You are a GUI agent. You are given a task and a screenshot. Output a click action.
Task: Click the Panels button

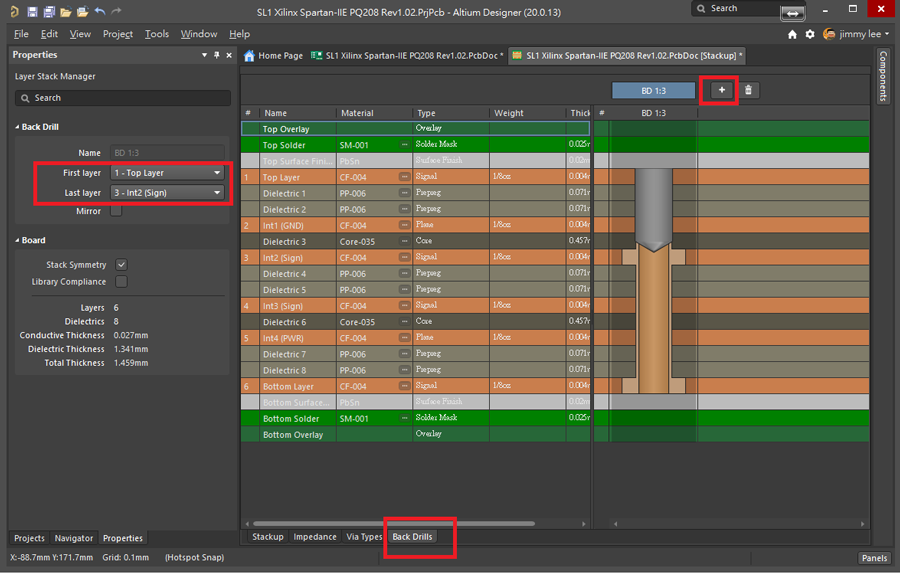[x=873, y=558]
